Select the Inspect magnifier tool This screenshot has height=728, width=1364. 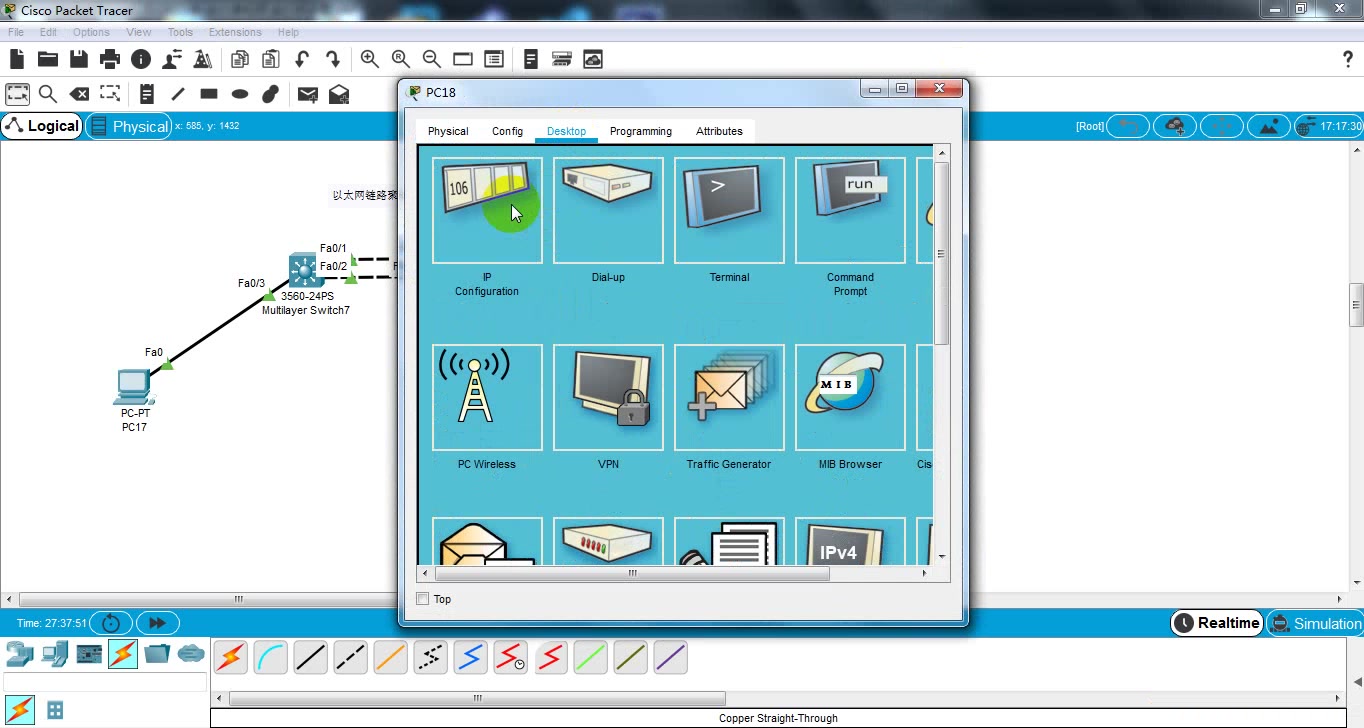(x=48, y=94)
